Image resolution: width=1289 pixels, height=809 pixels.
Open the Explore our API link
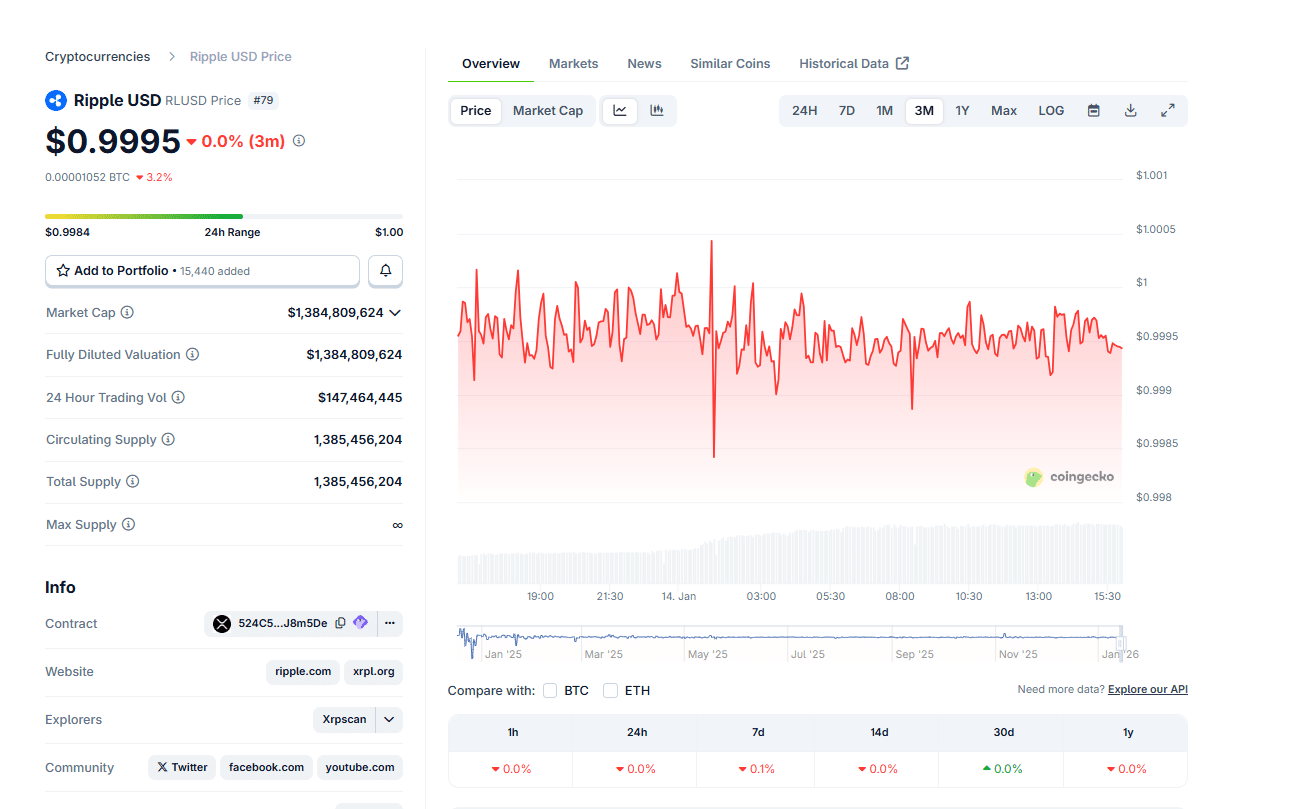(x=1147, y=690)
